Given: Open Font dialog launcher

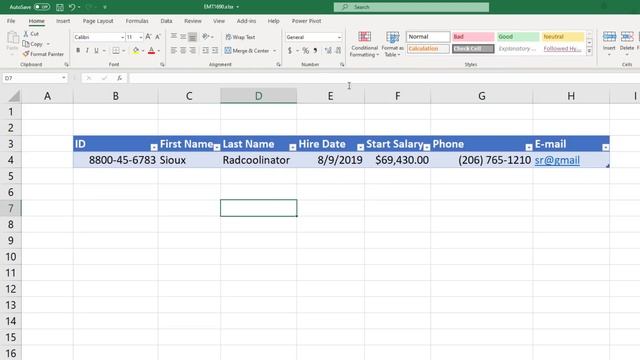Looking at the screenshot, I should click(162, 64).
